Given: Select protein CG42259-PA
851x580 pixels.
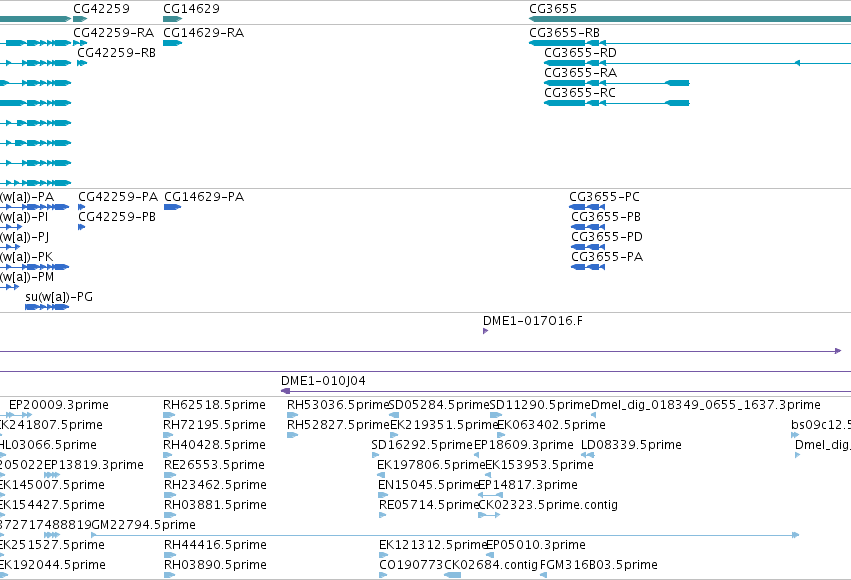Looking at the screenshot, I should pos(118,196).
